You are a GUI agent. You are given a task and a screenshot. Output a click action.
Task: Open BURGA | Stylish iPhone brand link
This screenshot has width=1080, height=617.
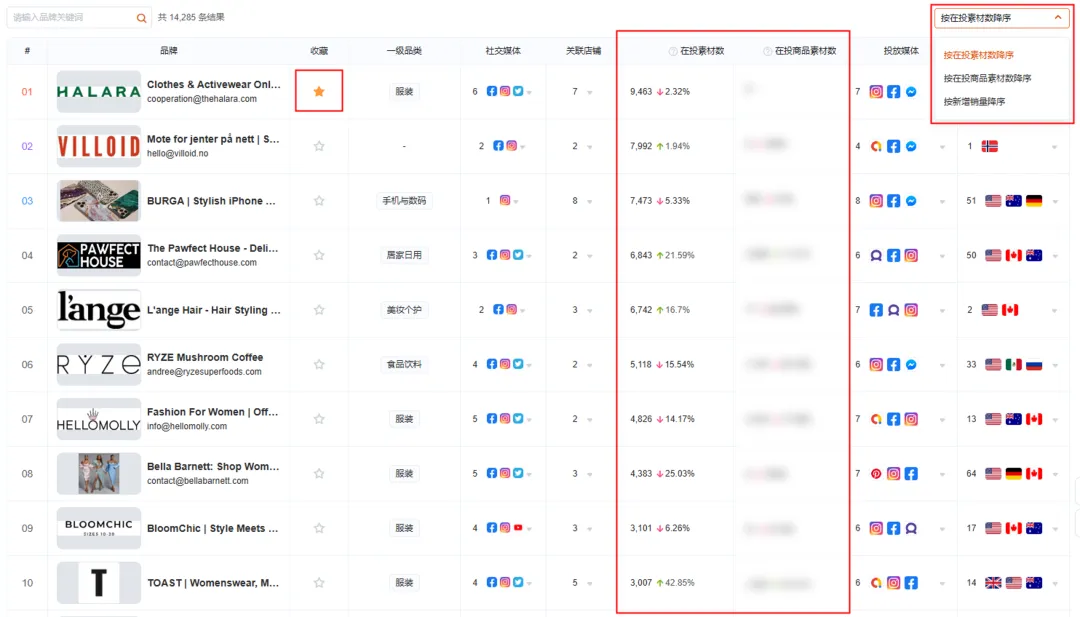click(211, 200)
